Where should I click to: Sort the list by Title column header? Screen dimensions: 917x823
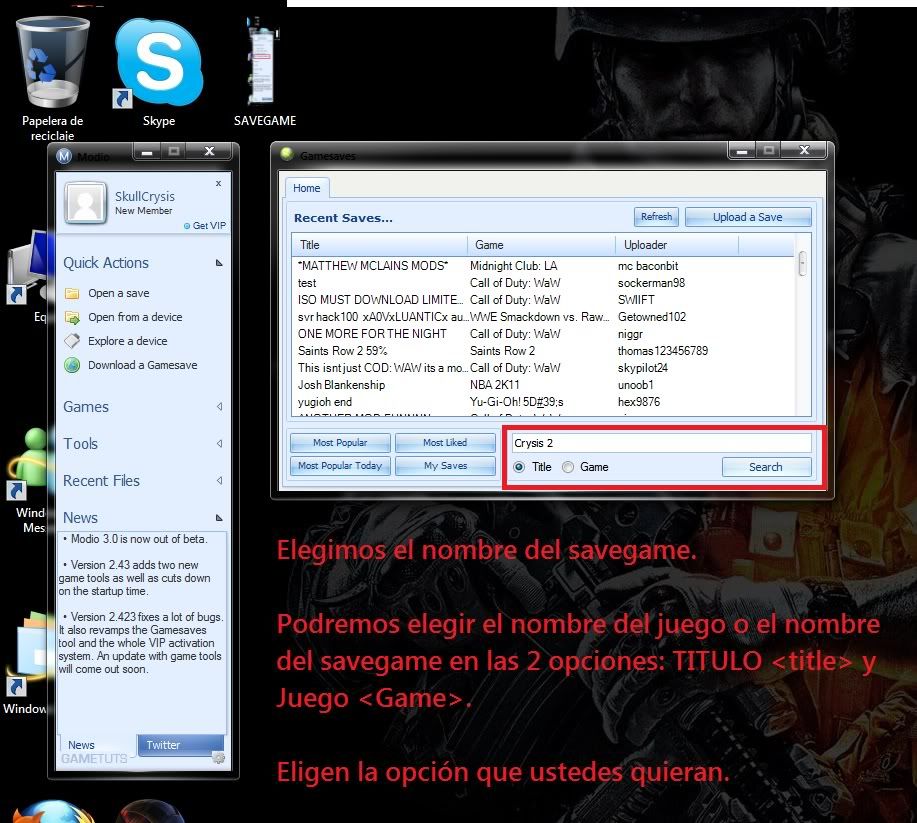380,245
